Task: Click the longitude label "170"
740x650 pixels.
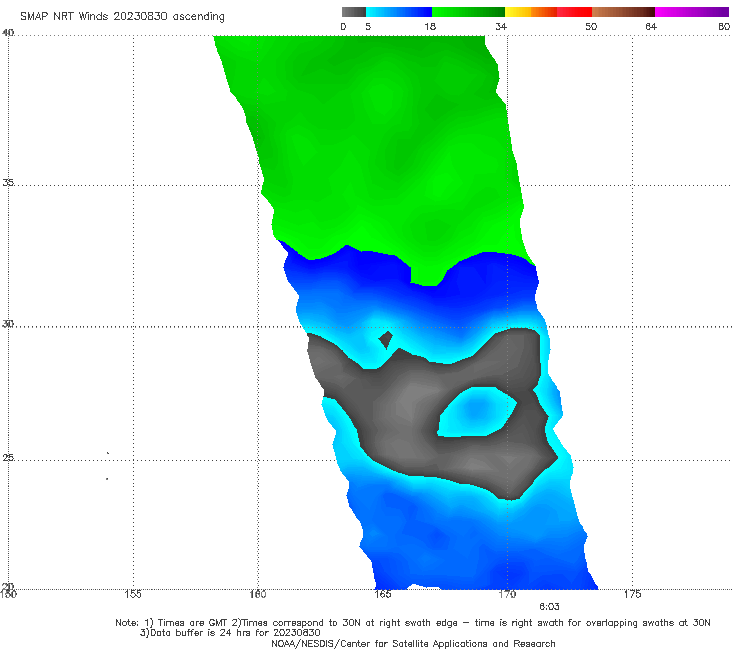Action: pyautogui.click(x=507, y=594)
